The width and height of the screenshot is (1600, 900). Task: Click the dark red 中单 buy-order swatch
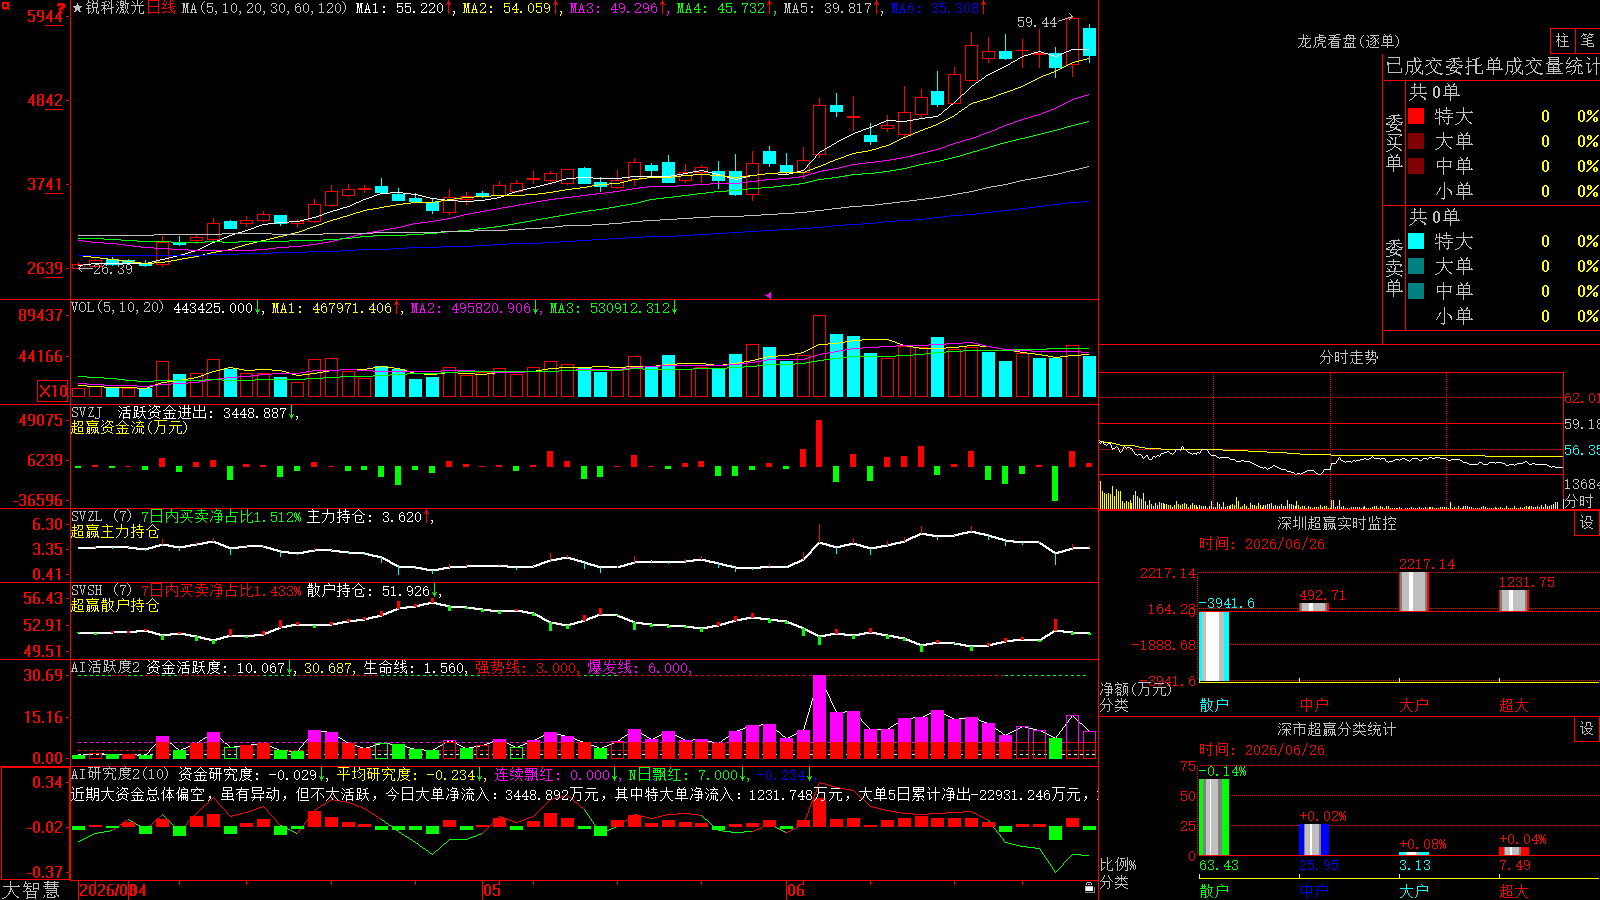click(x=1416, y=166)
